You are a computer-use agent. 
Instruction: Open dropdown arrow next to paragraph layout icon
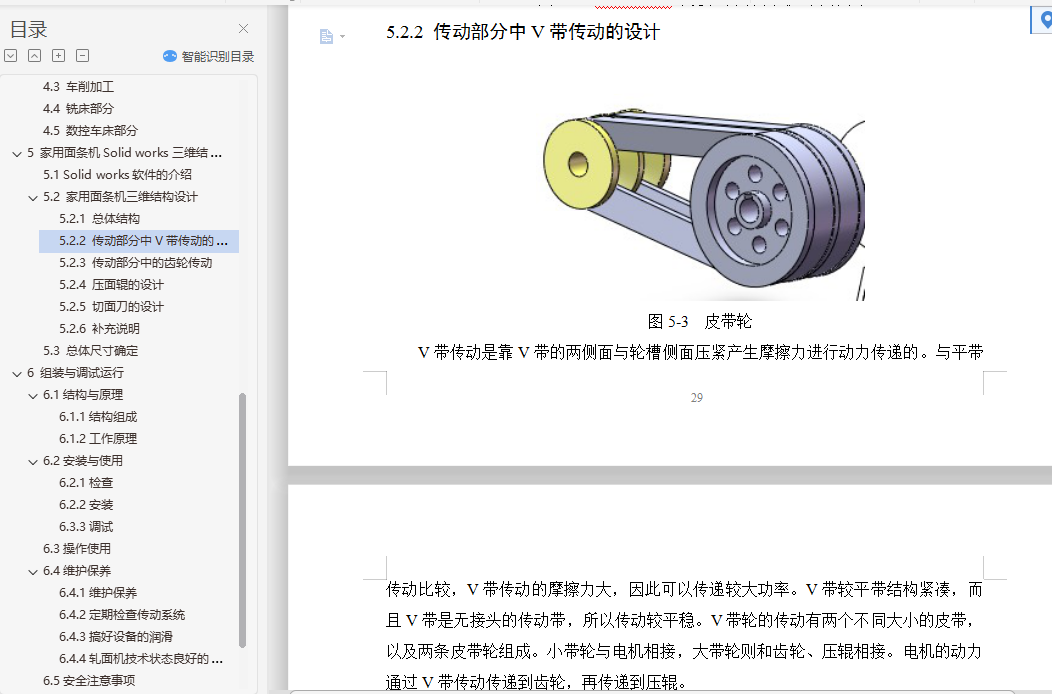pos(343,37)
